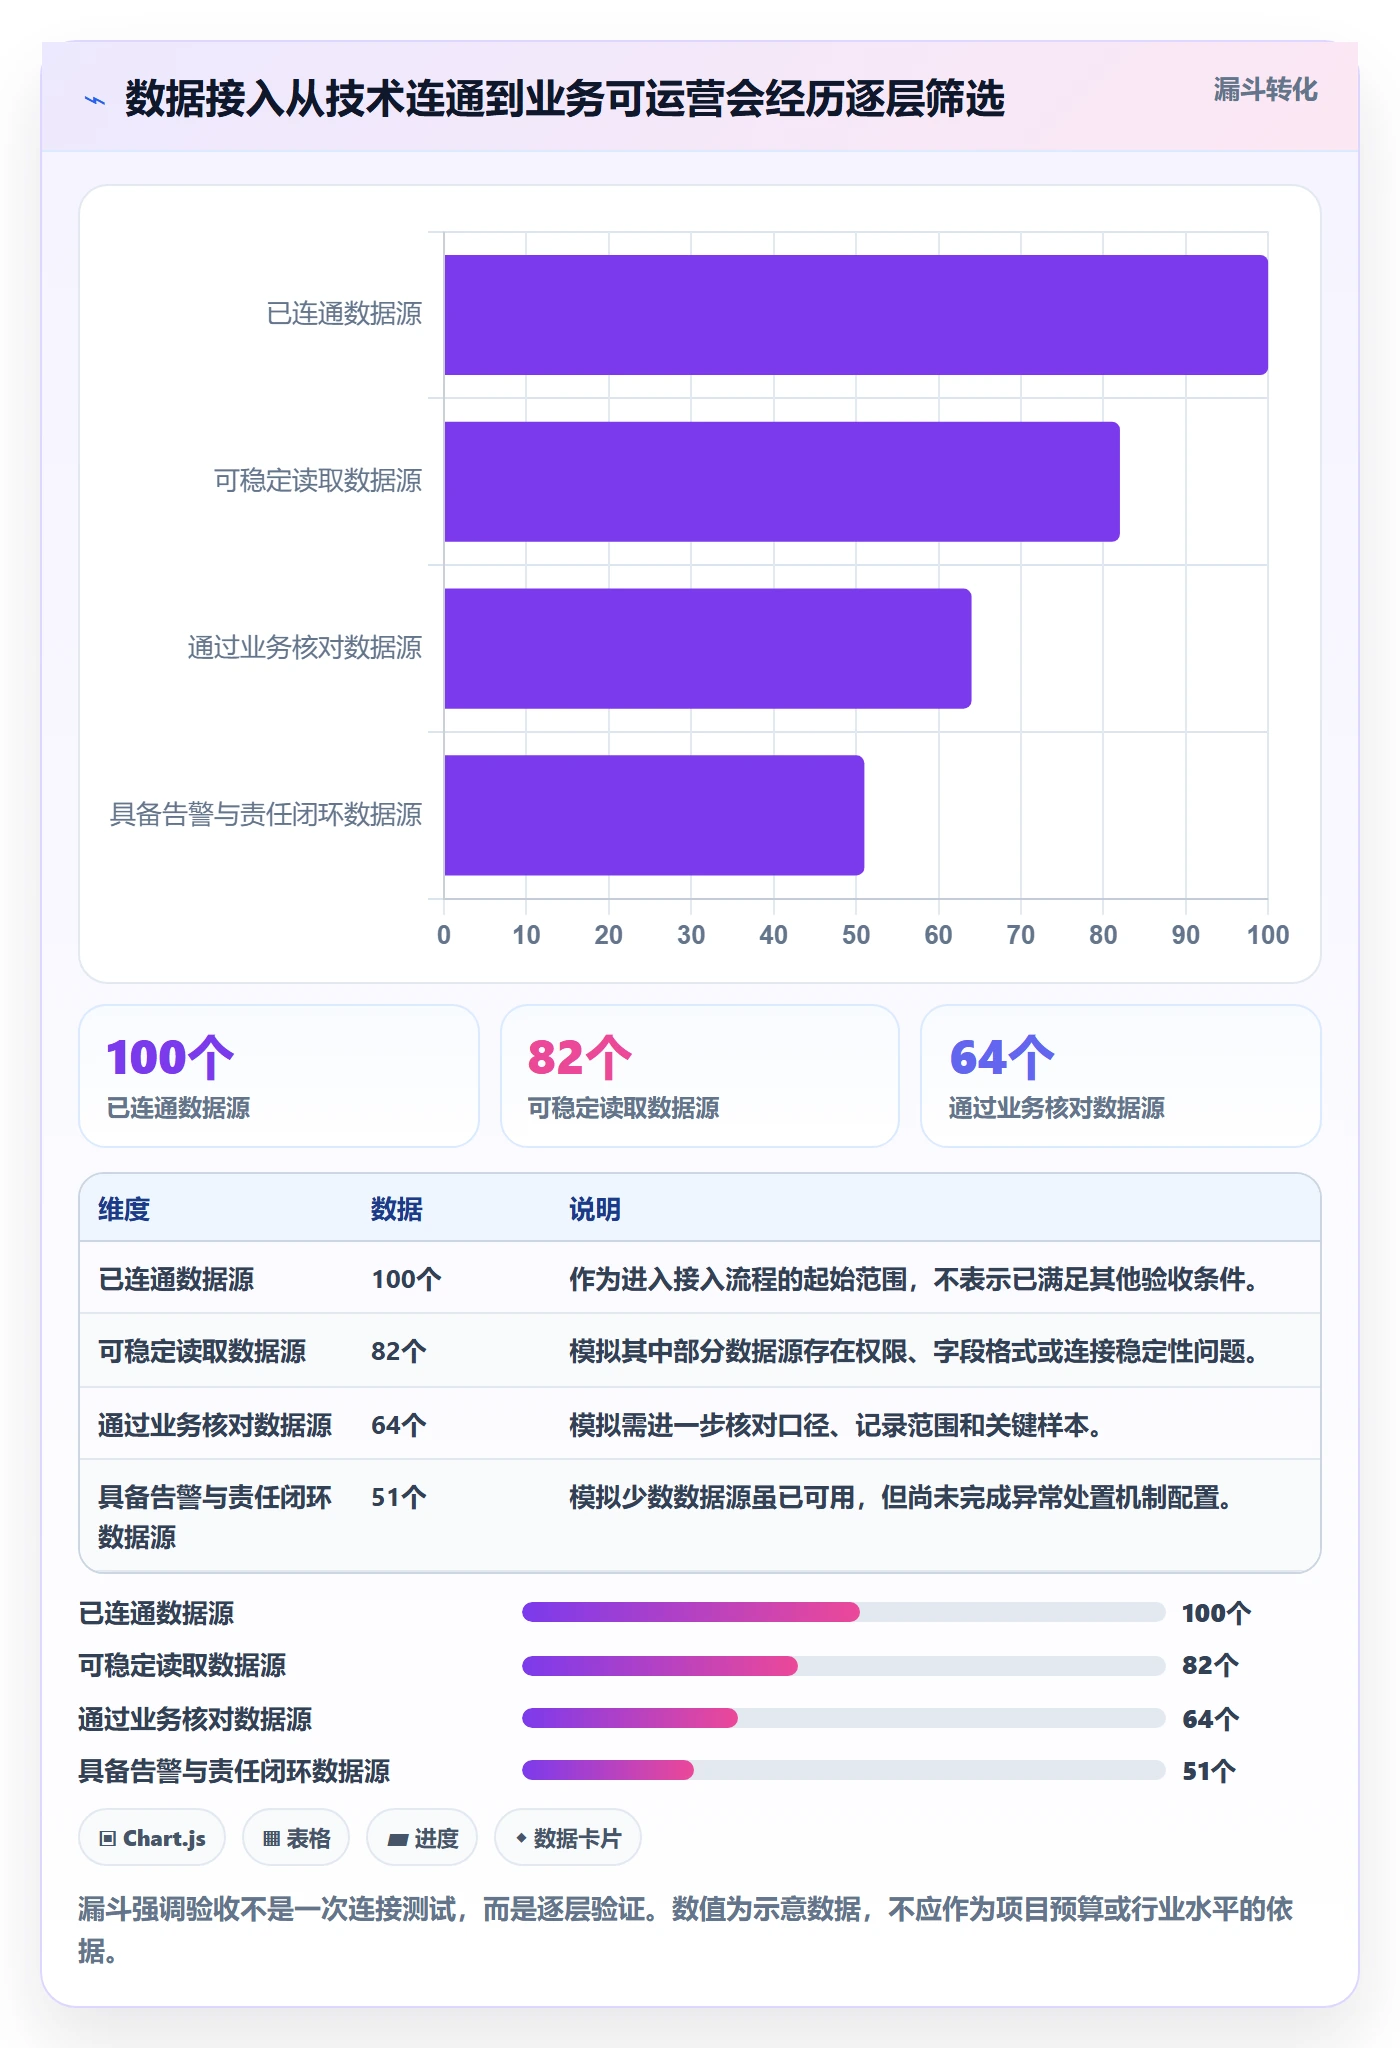Click the 64个 value beside the progress bar
This screenshot has height=2048, width=1400.
pyautogui.click(x=1211, y=1719)
